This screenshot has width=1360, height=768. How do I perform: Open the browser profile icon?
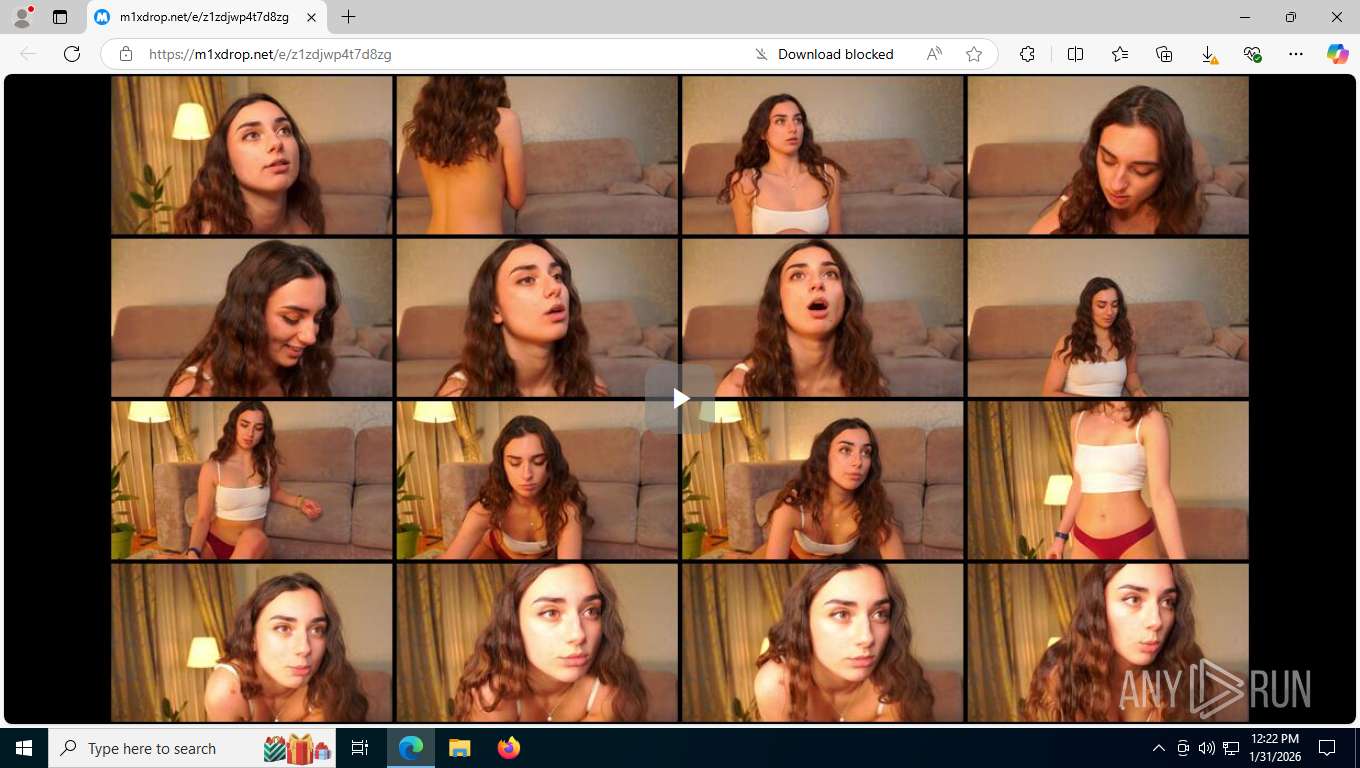click(x=22, y=17)
